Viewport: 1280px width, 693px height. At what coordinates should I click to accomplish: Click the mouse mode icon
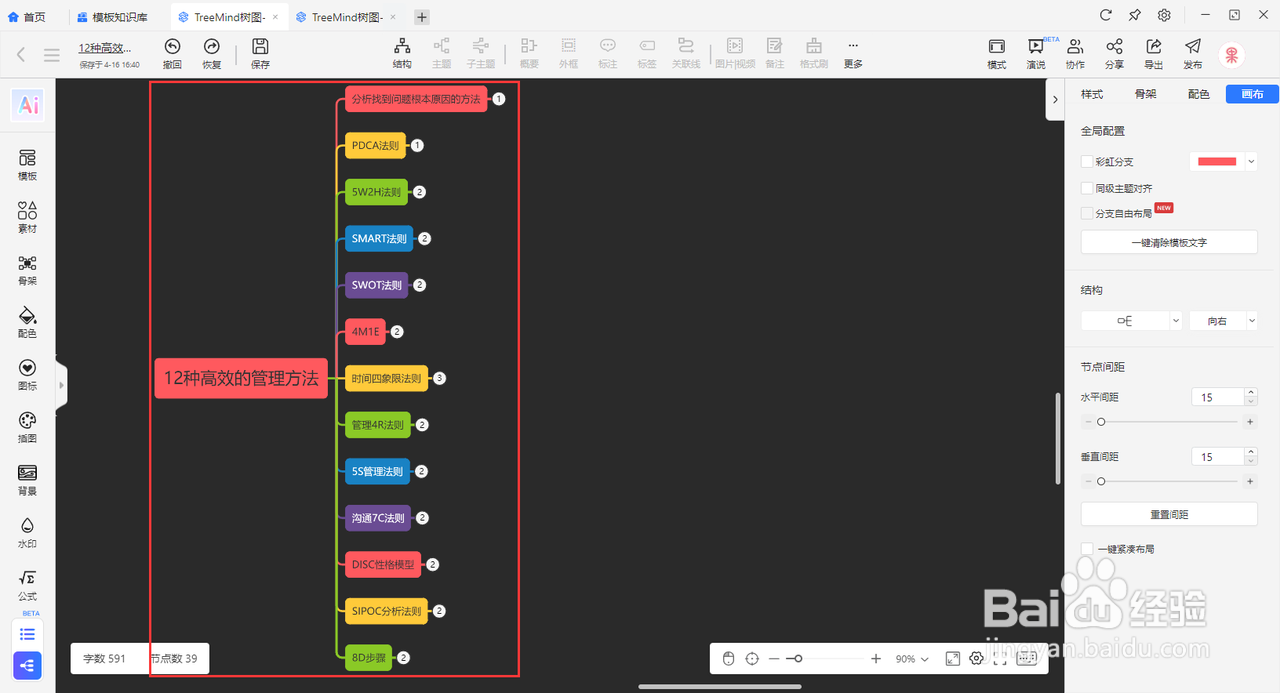[x=729, y=659]
